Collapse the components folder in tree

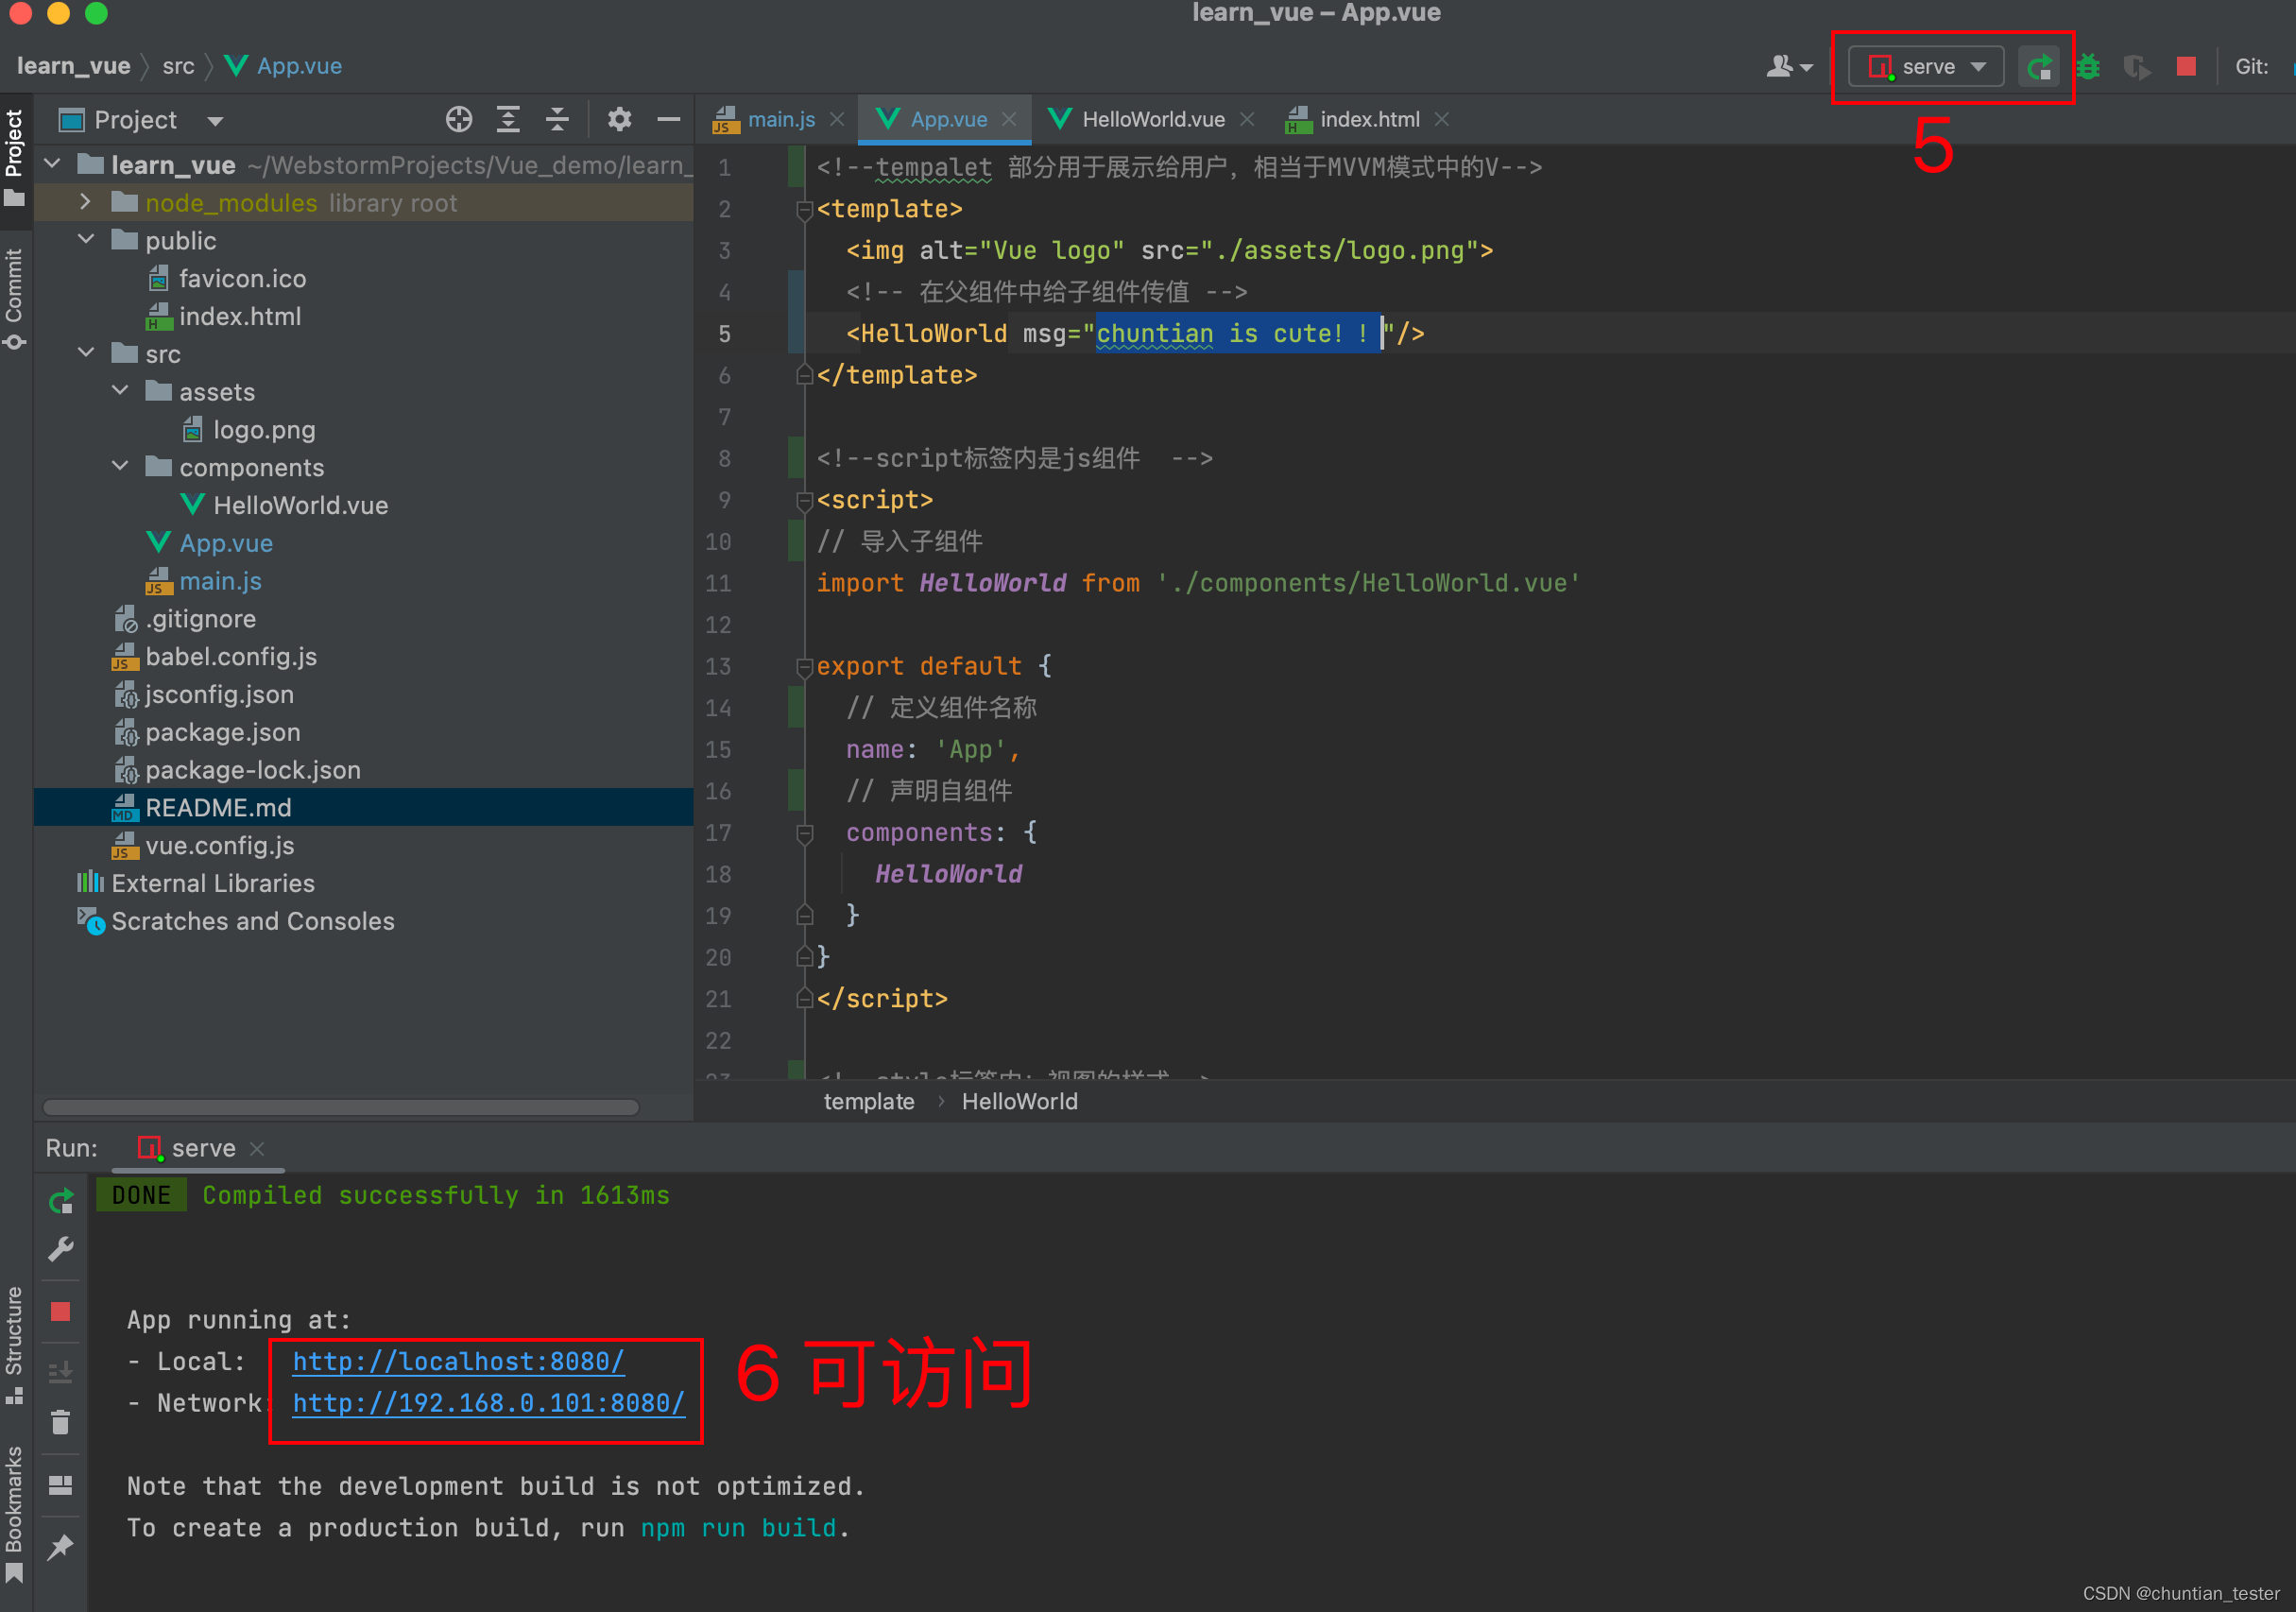pos(120,467)
